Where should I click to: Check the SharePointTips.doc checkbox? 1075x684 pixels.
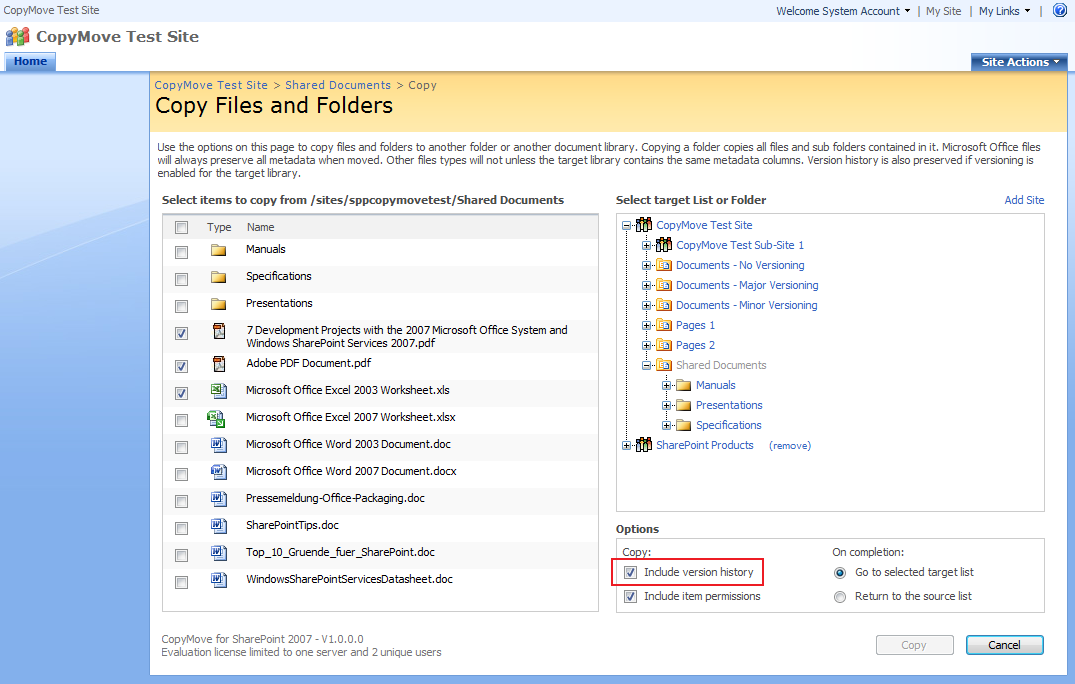tap(181, 528)
